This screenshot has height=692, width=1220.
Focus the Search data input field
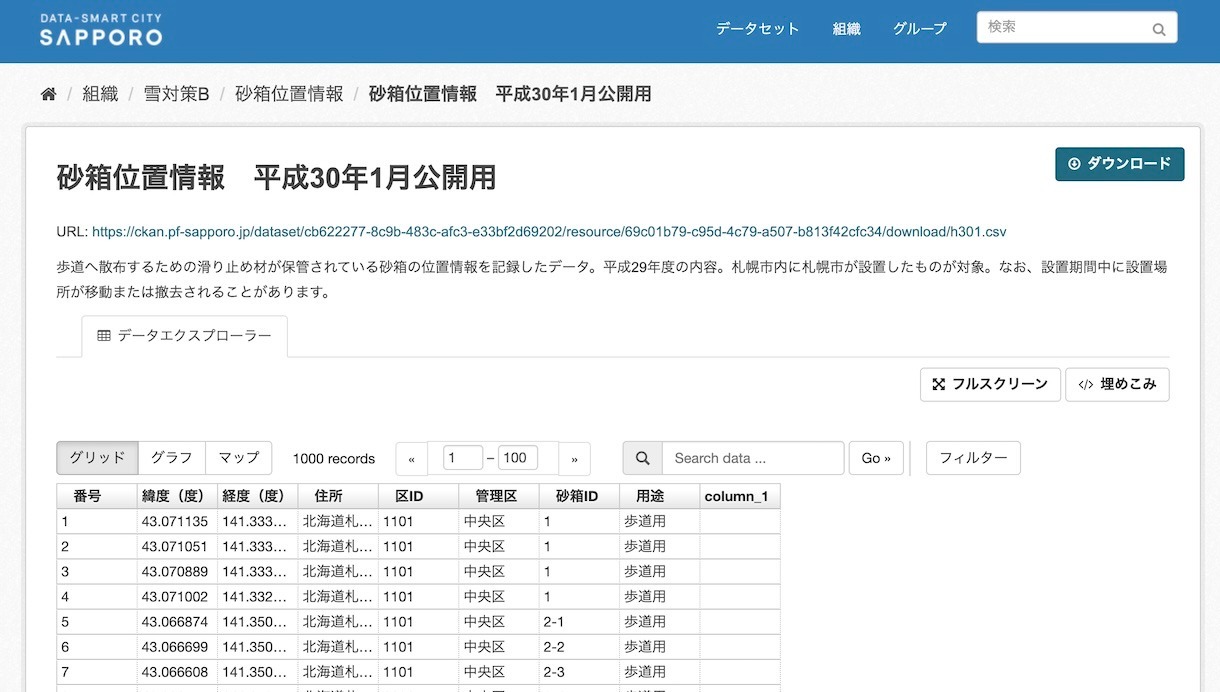click(752, 458)
